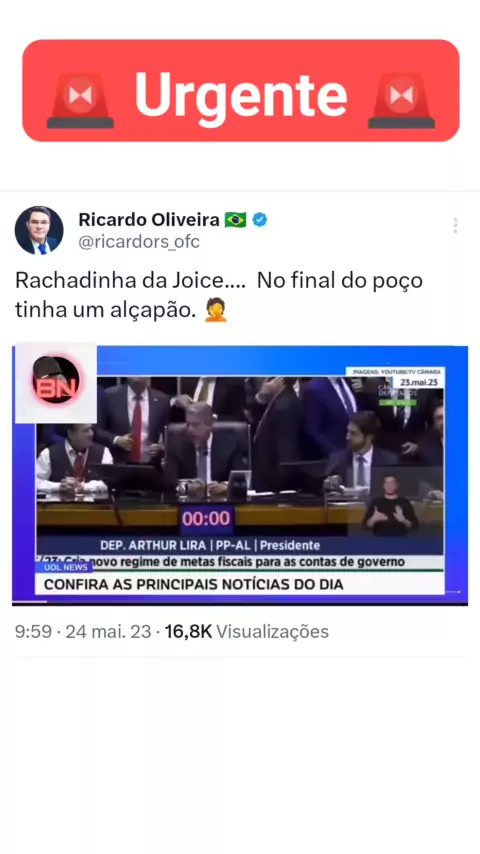Click the DEP. ARTHUR LIRA caption bar
The height and width of the screenshot is (854, 480).
click(210, 545)
